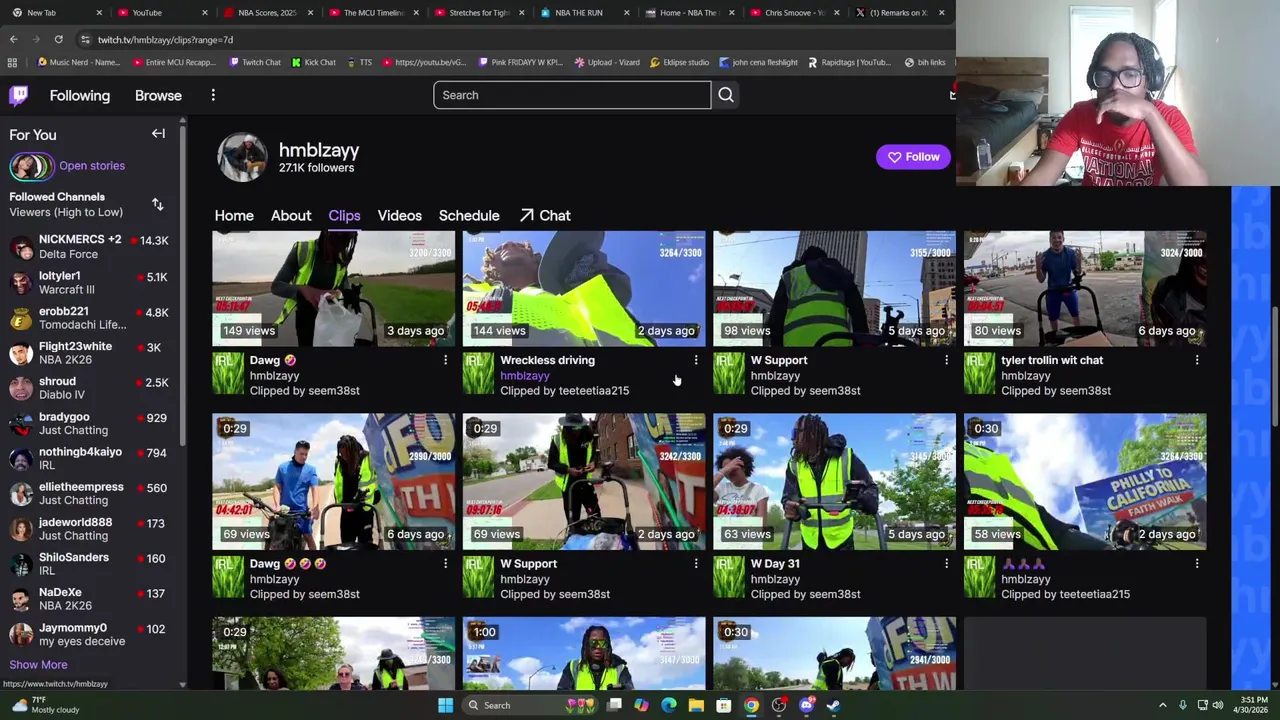
Task: Open the Schedule channel tab
Action: pyautogui.click(x=469, y=216)
